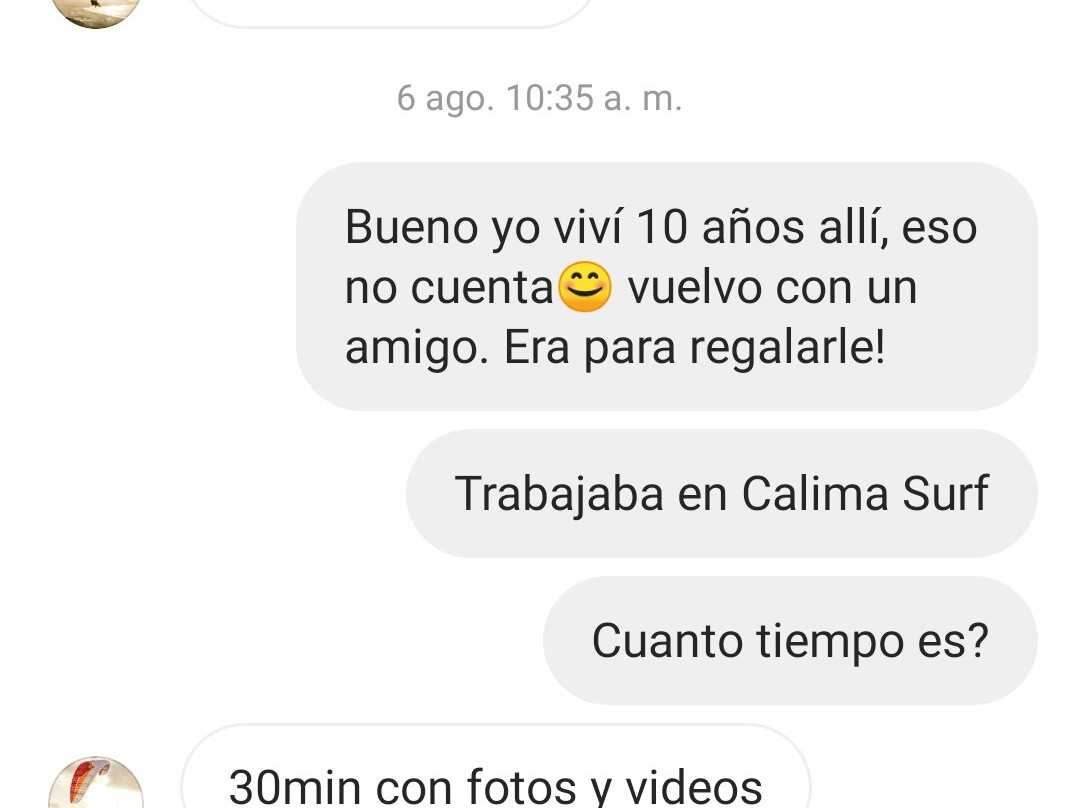Select the message starting with Bueno yo viví
This screenshot has width=1080, height=808.
(666, 287)
